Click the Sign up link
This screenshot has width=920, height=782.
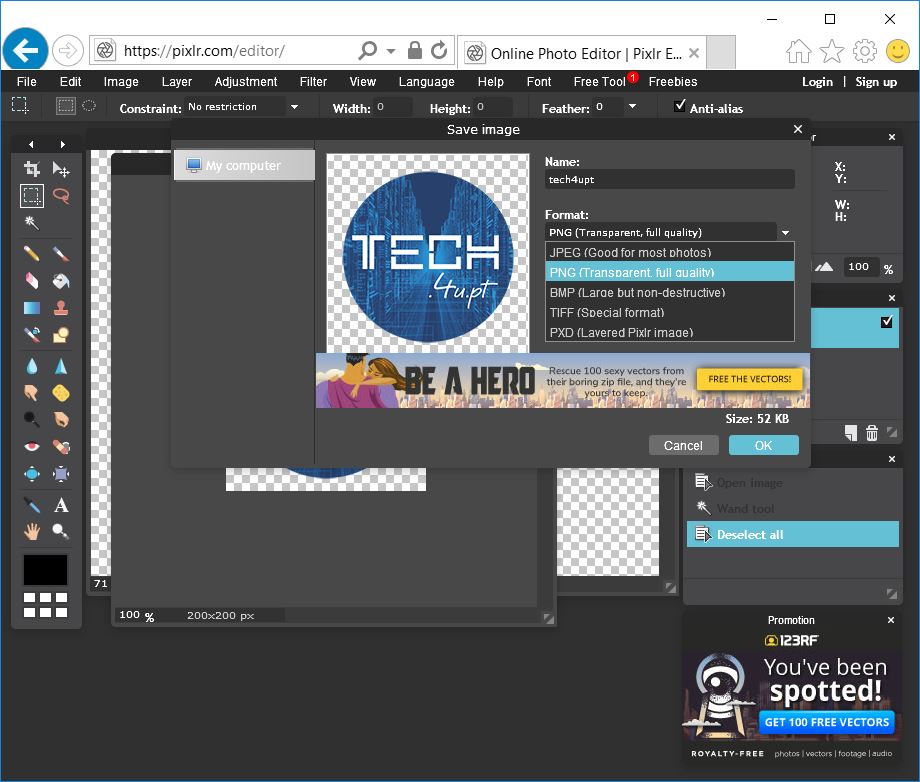(x=876, y=82)
